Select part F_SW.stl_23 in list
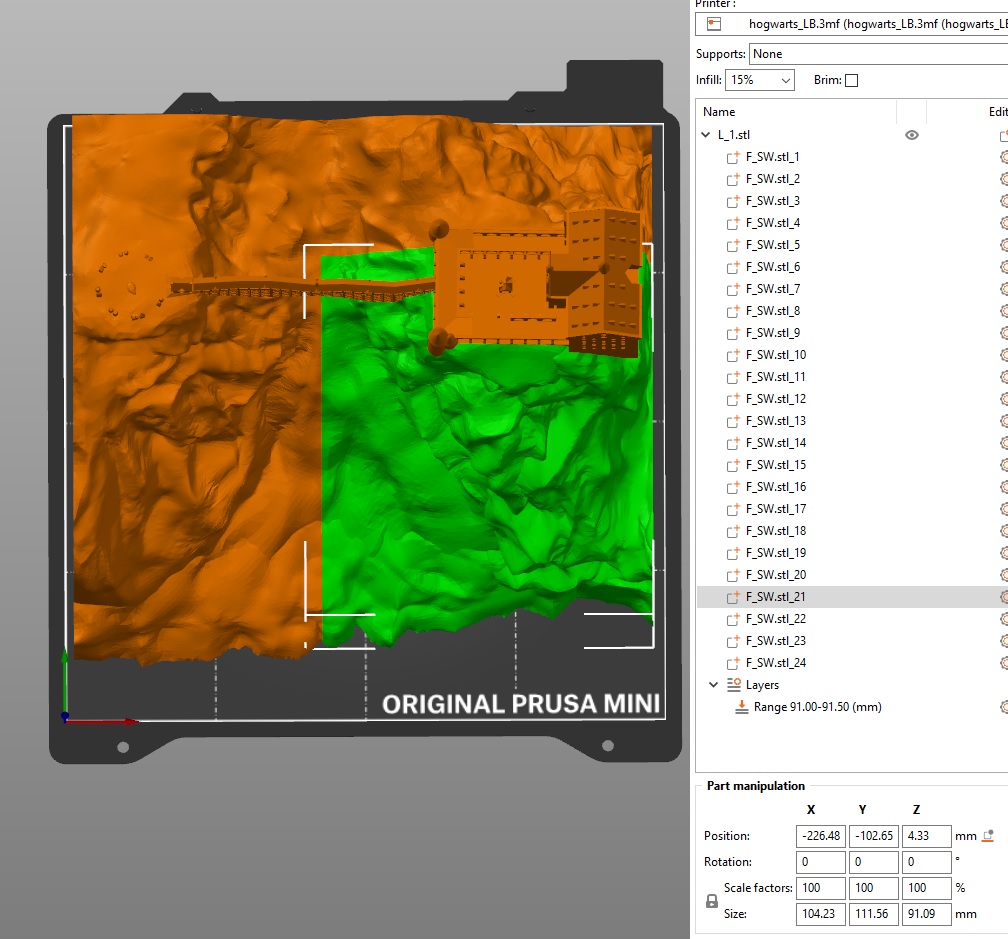 (852, 641)
